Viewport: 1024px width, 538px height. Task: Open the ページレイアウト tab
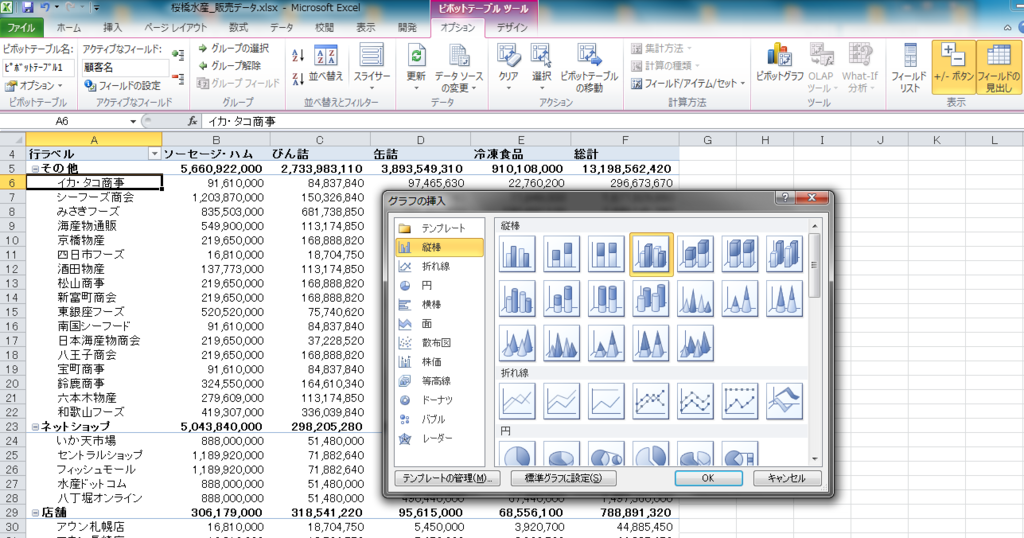coord(175,27)
